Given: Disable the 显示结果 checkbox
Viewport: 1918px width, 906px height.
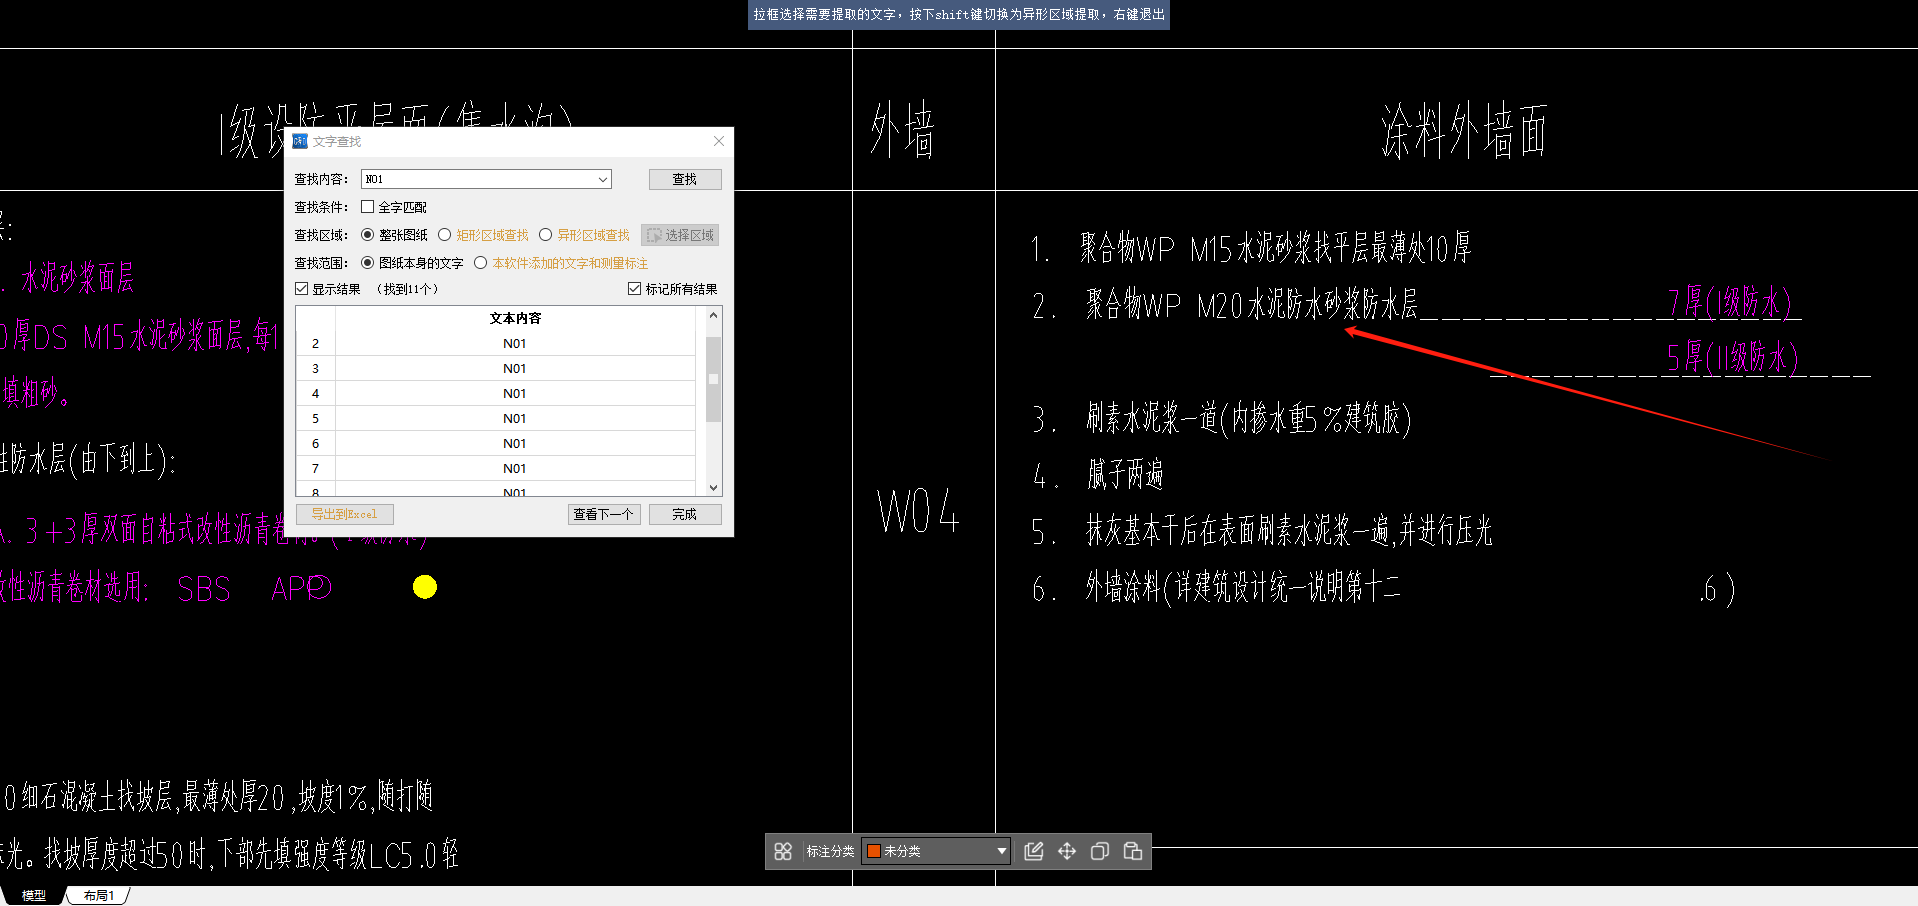Looking at the screenshot, I should (x=301, y=288).
